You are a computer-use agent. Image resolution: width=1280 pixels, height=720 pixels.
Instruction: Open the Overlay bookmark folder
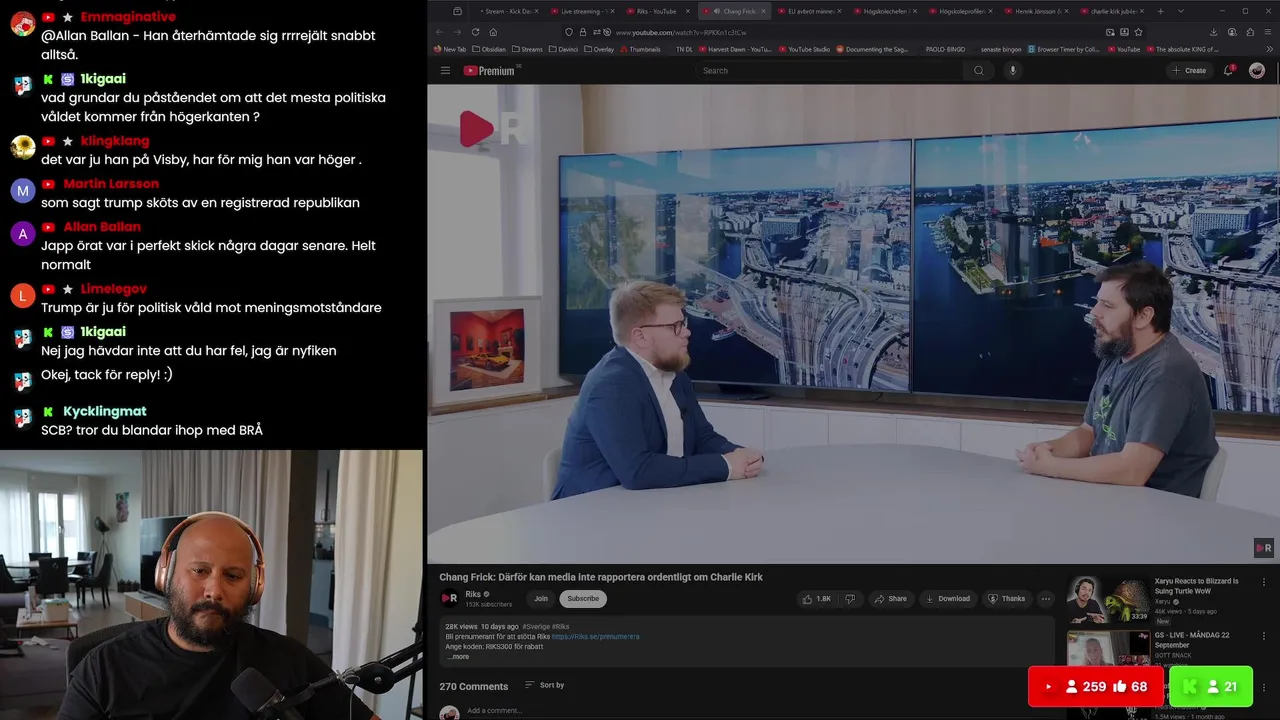(599, 49)
